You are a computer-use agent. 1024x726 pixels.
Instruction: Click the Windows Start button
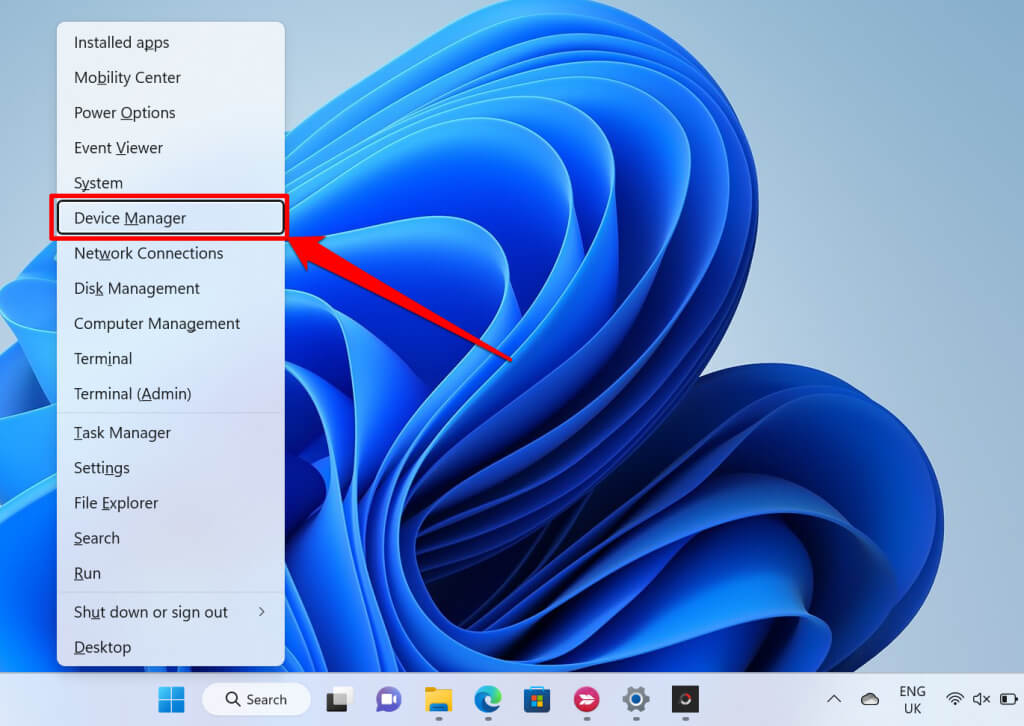(171, 699)
